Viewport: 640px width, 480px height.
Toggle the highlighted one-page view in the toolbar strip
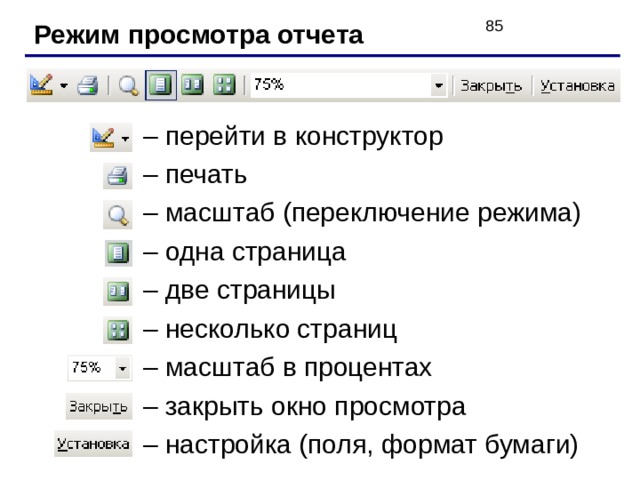click(x=161, y=85)
